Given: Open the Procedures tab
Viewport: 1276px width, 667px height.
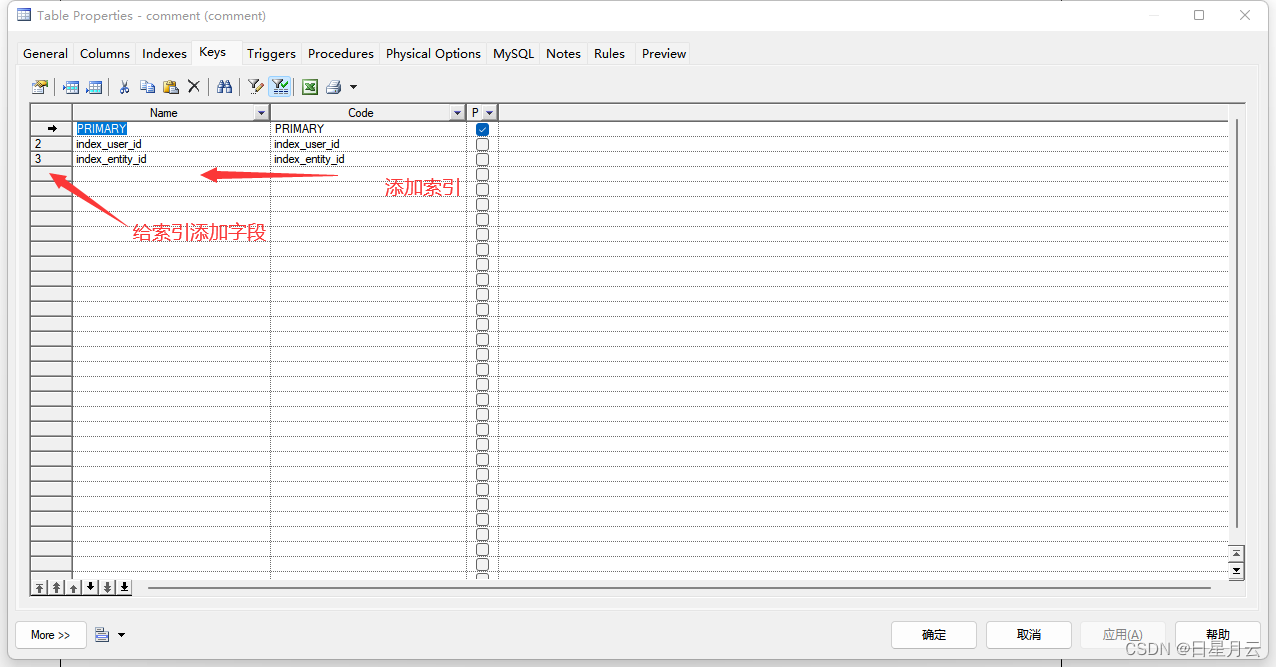Looking at the screenshot, I should pos(341,54).
